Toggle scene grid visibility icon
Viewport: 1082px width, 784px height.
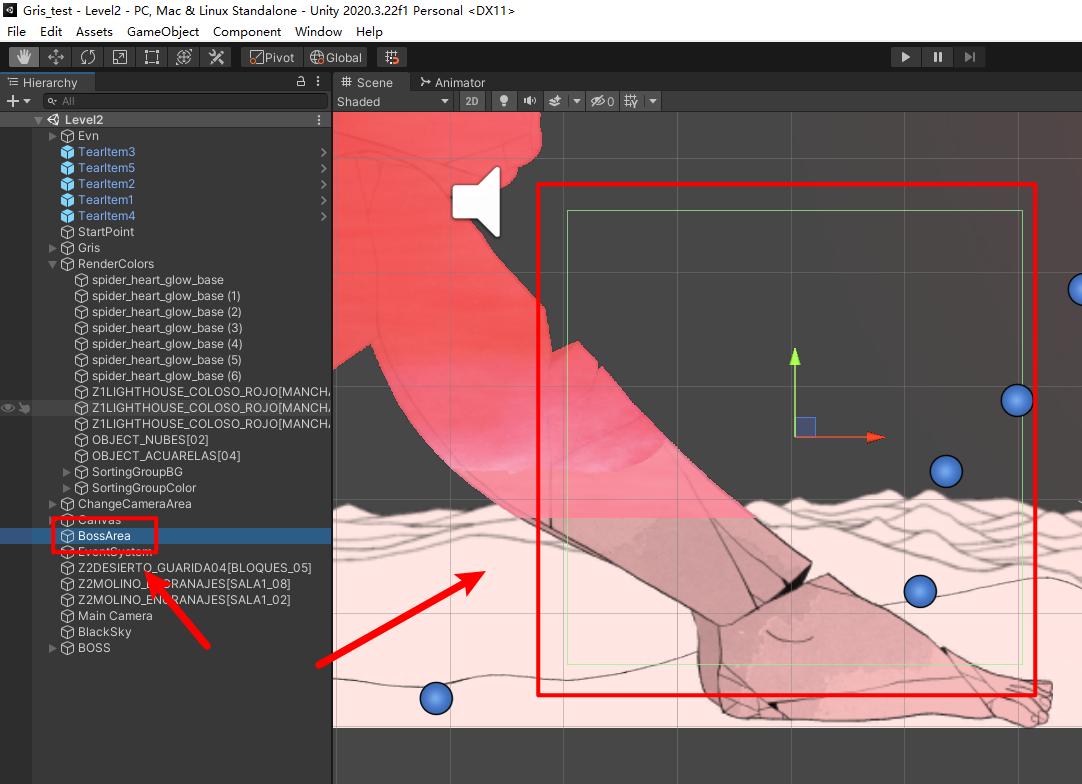631,101
